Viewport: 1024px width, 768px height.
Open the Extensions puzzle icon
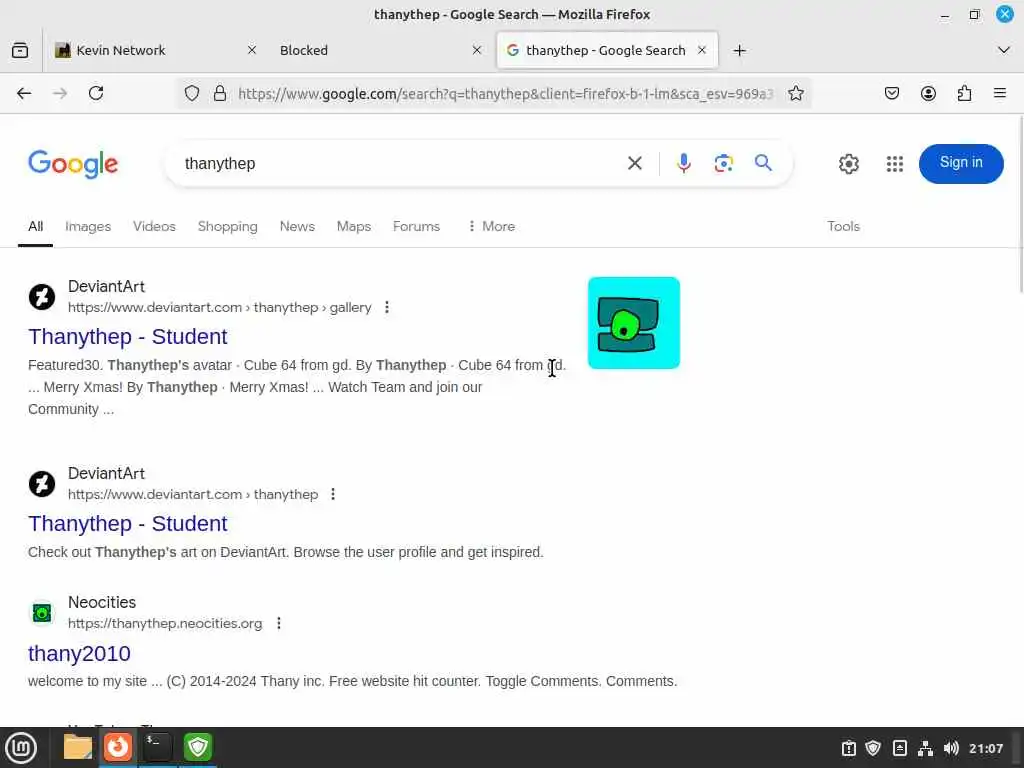point(964,93)
